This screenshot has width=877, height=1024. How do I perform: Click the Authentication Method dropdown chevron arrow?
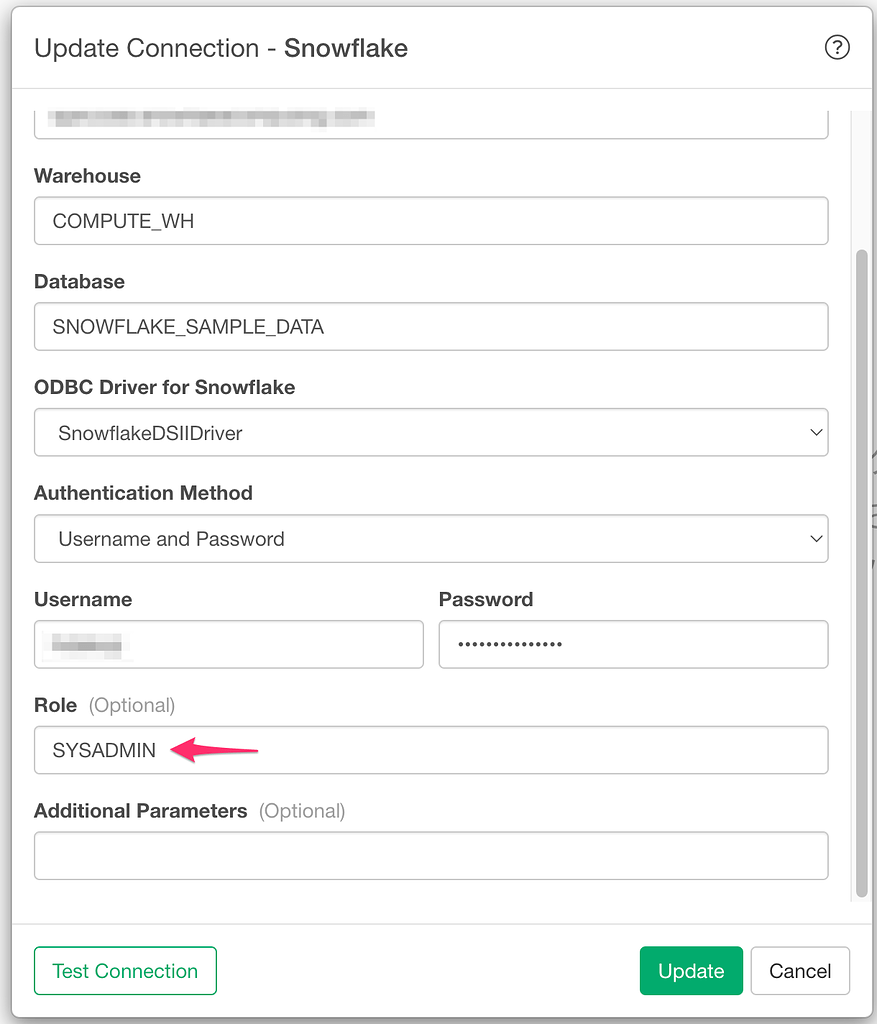point(816,539)
